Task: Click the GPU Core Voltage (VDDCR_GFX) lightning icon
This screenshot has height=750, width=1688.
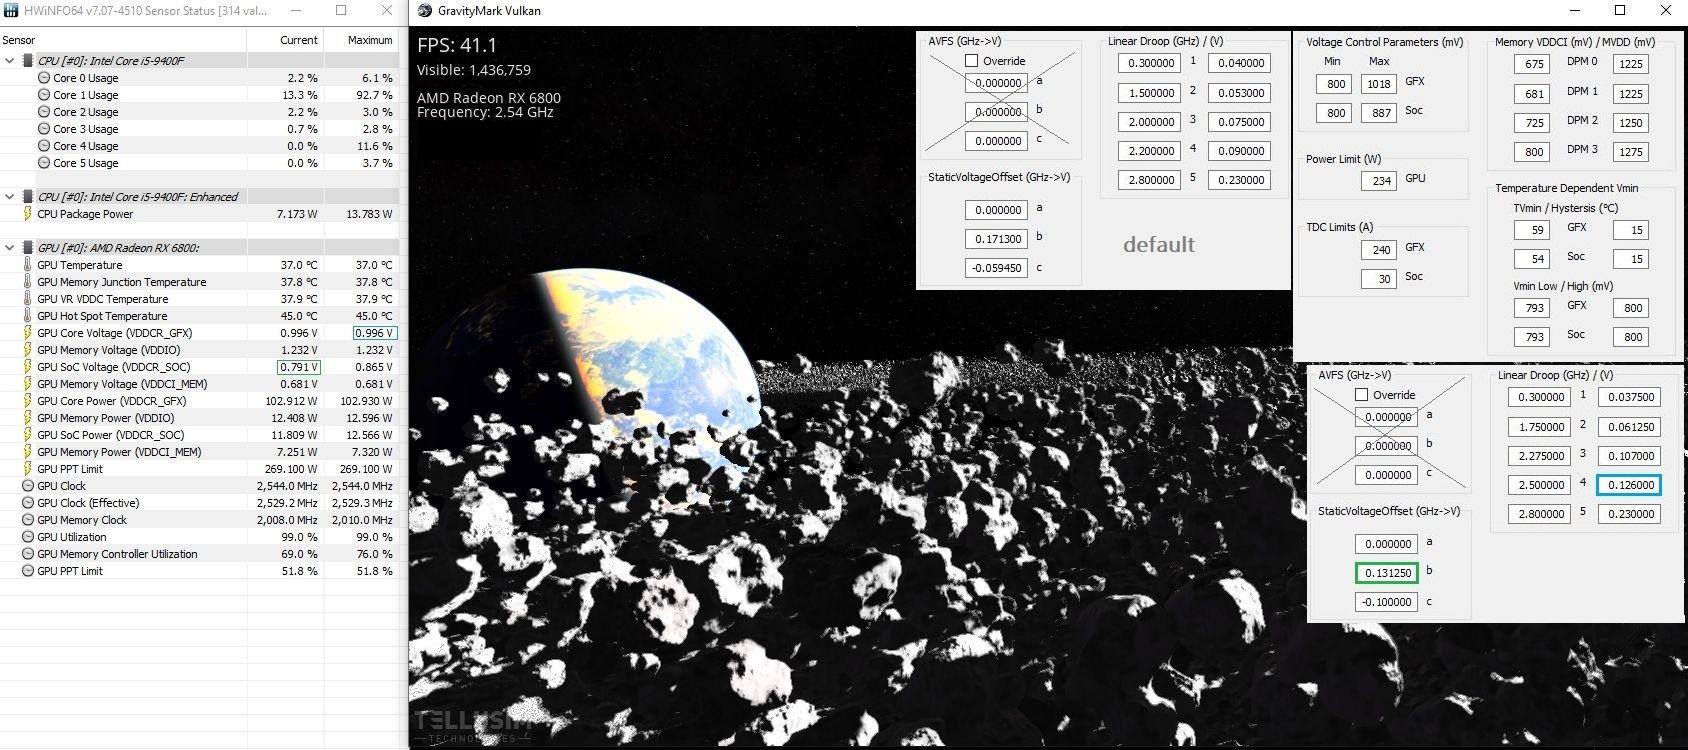Action: click(28, 333)
